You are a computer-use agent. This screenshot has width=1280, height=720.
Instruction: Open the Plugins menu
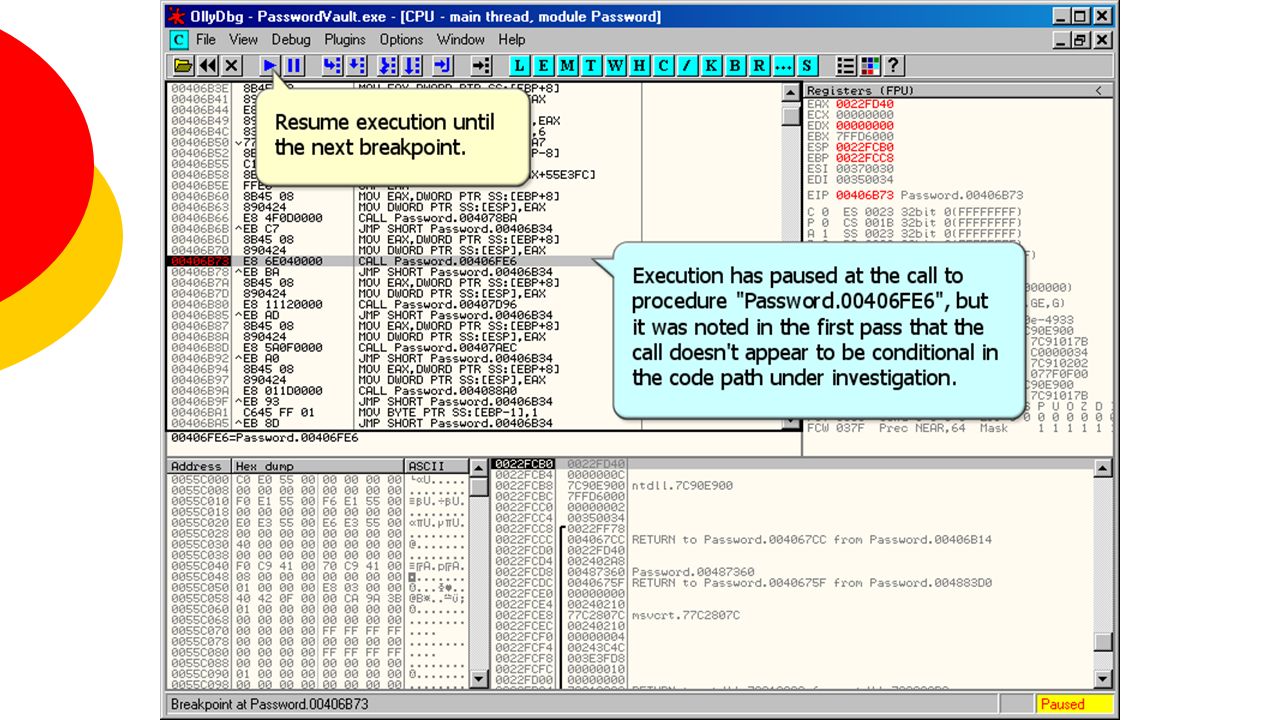pos(345,40)
